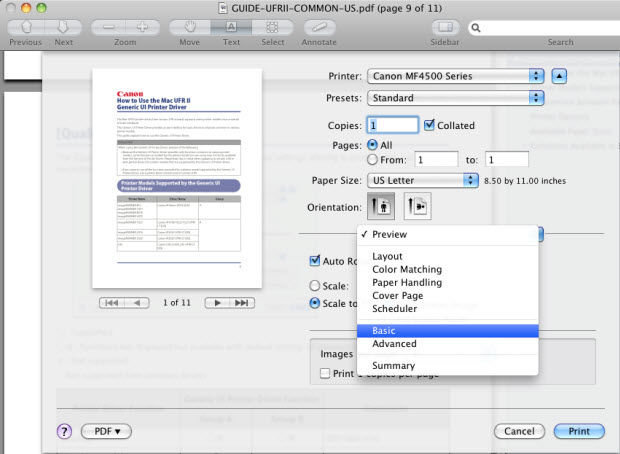The image size is (620, 454).
Task: Choose Paper Handling menu item
Action: point(448,282)
